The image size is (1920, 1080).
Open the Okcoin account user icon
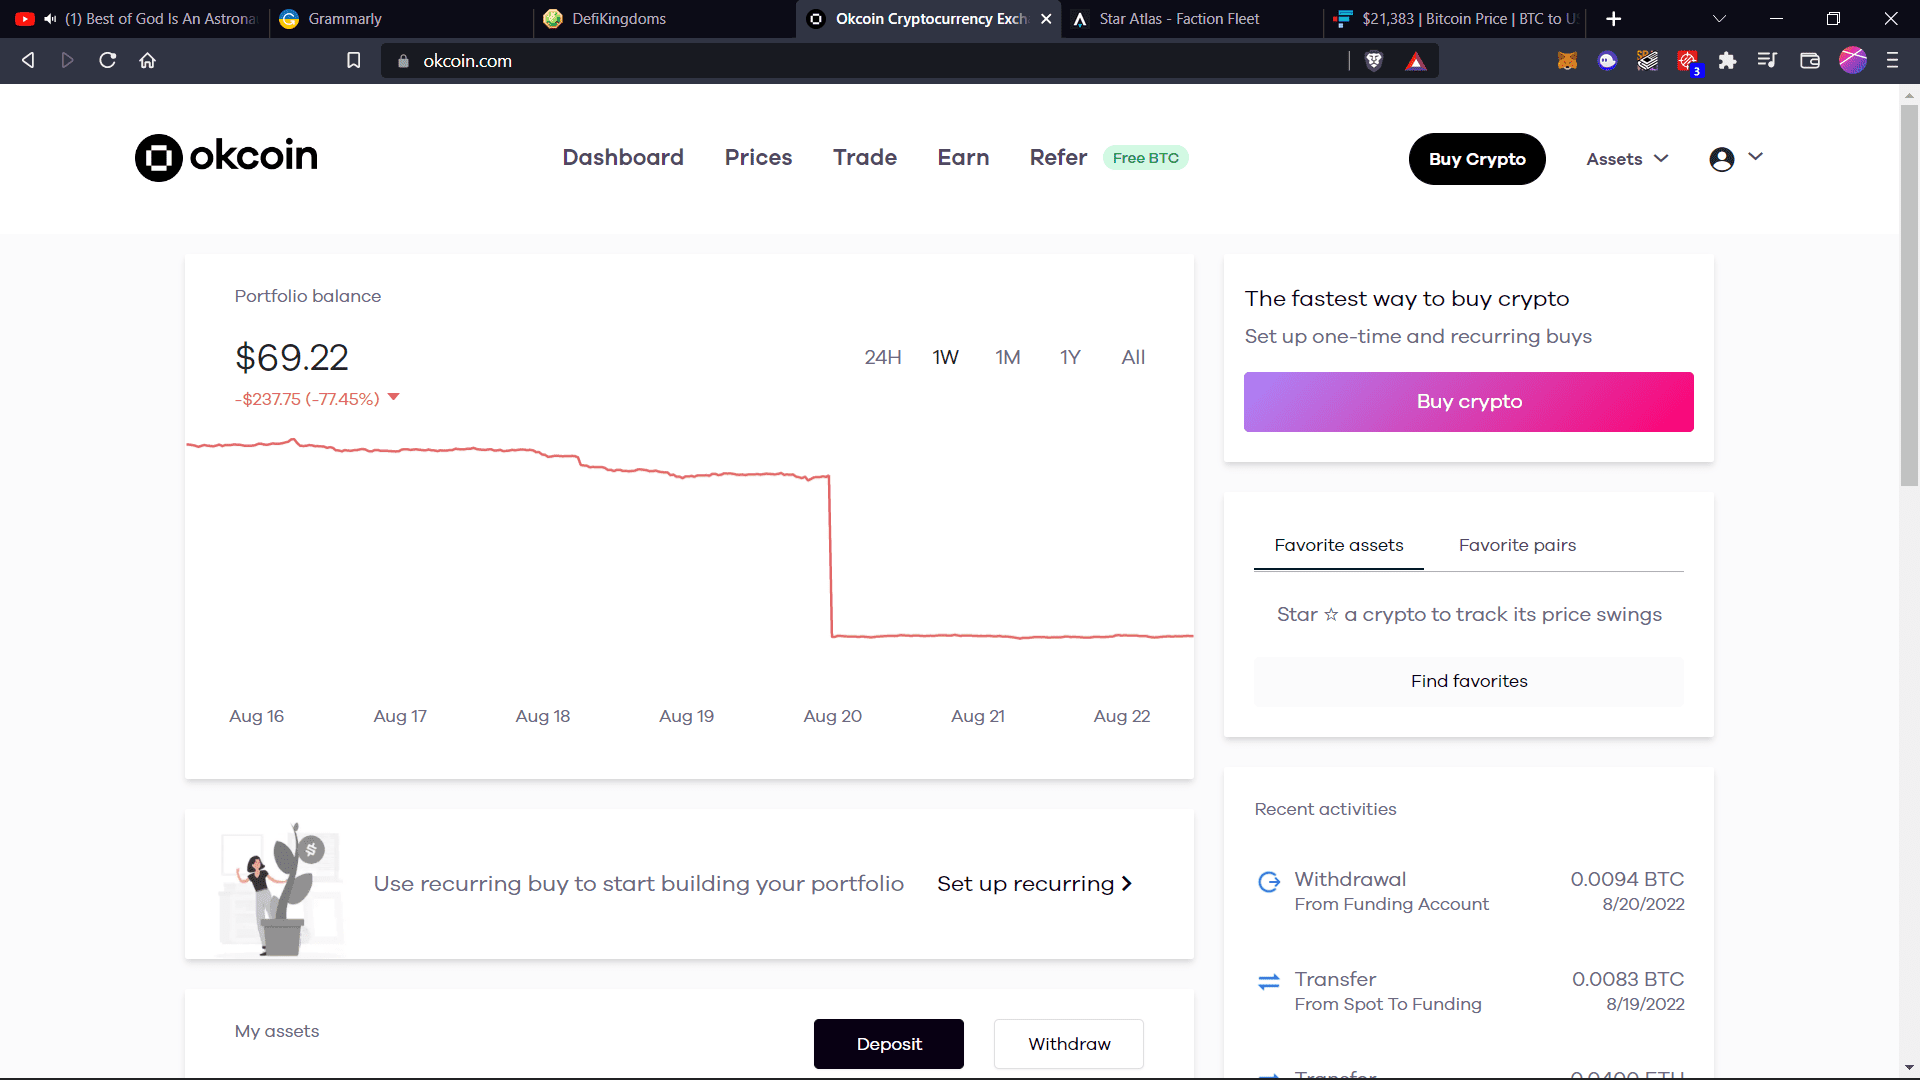1722,159
